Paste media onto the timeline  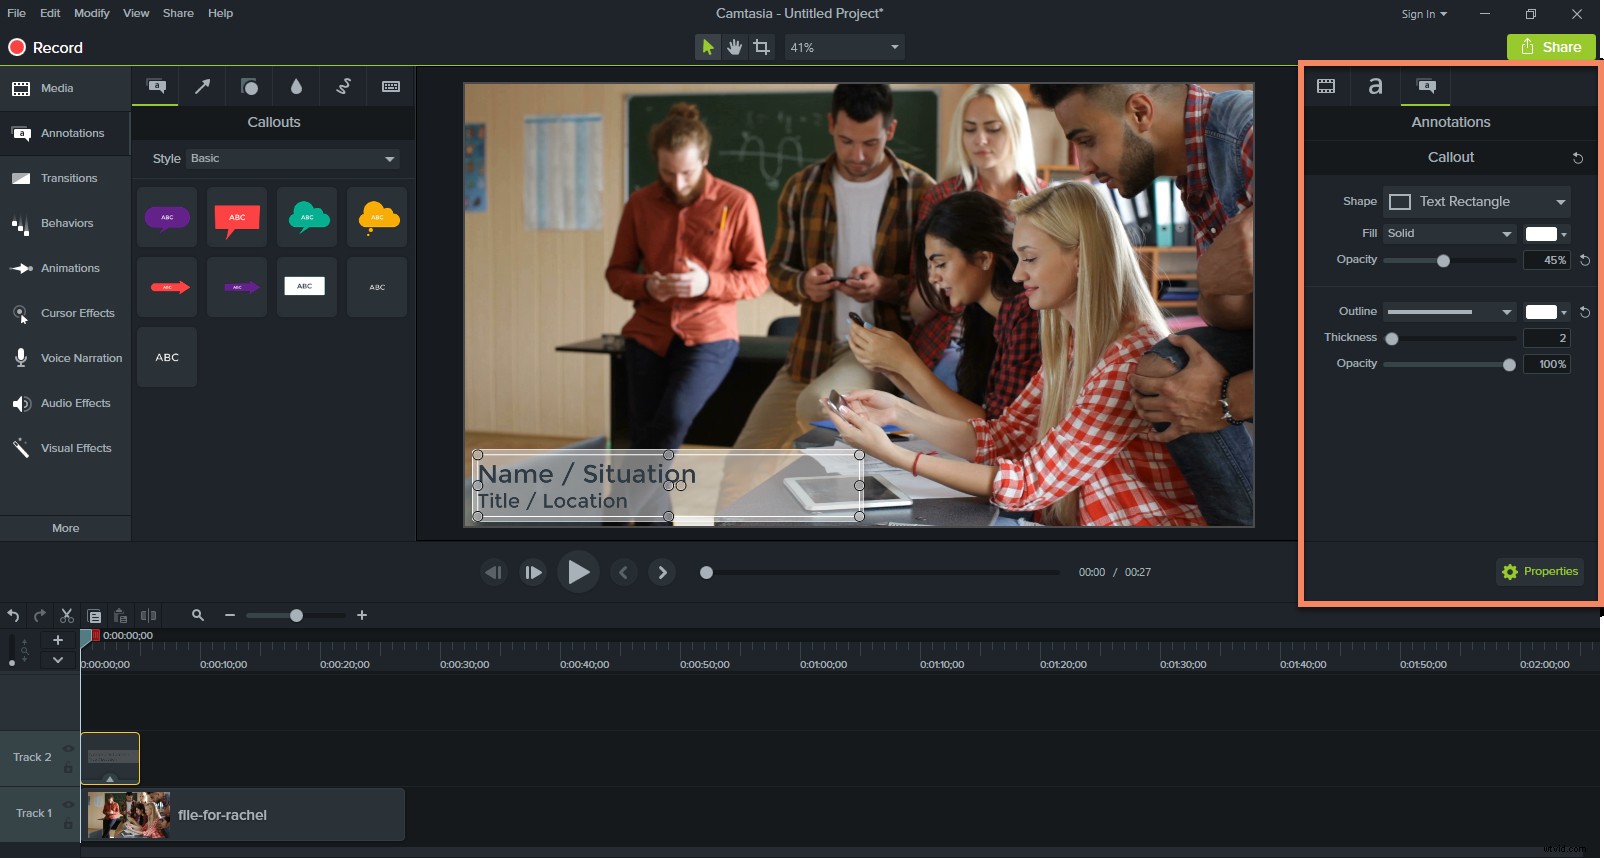[x=120, y=616]
